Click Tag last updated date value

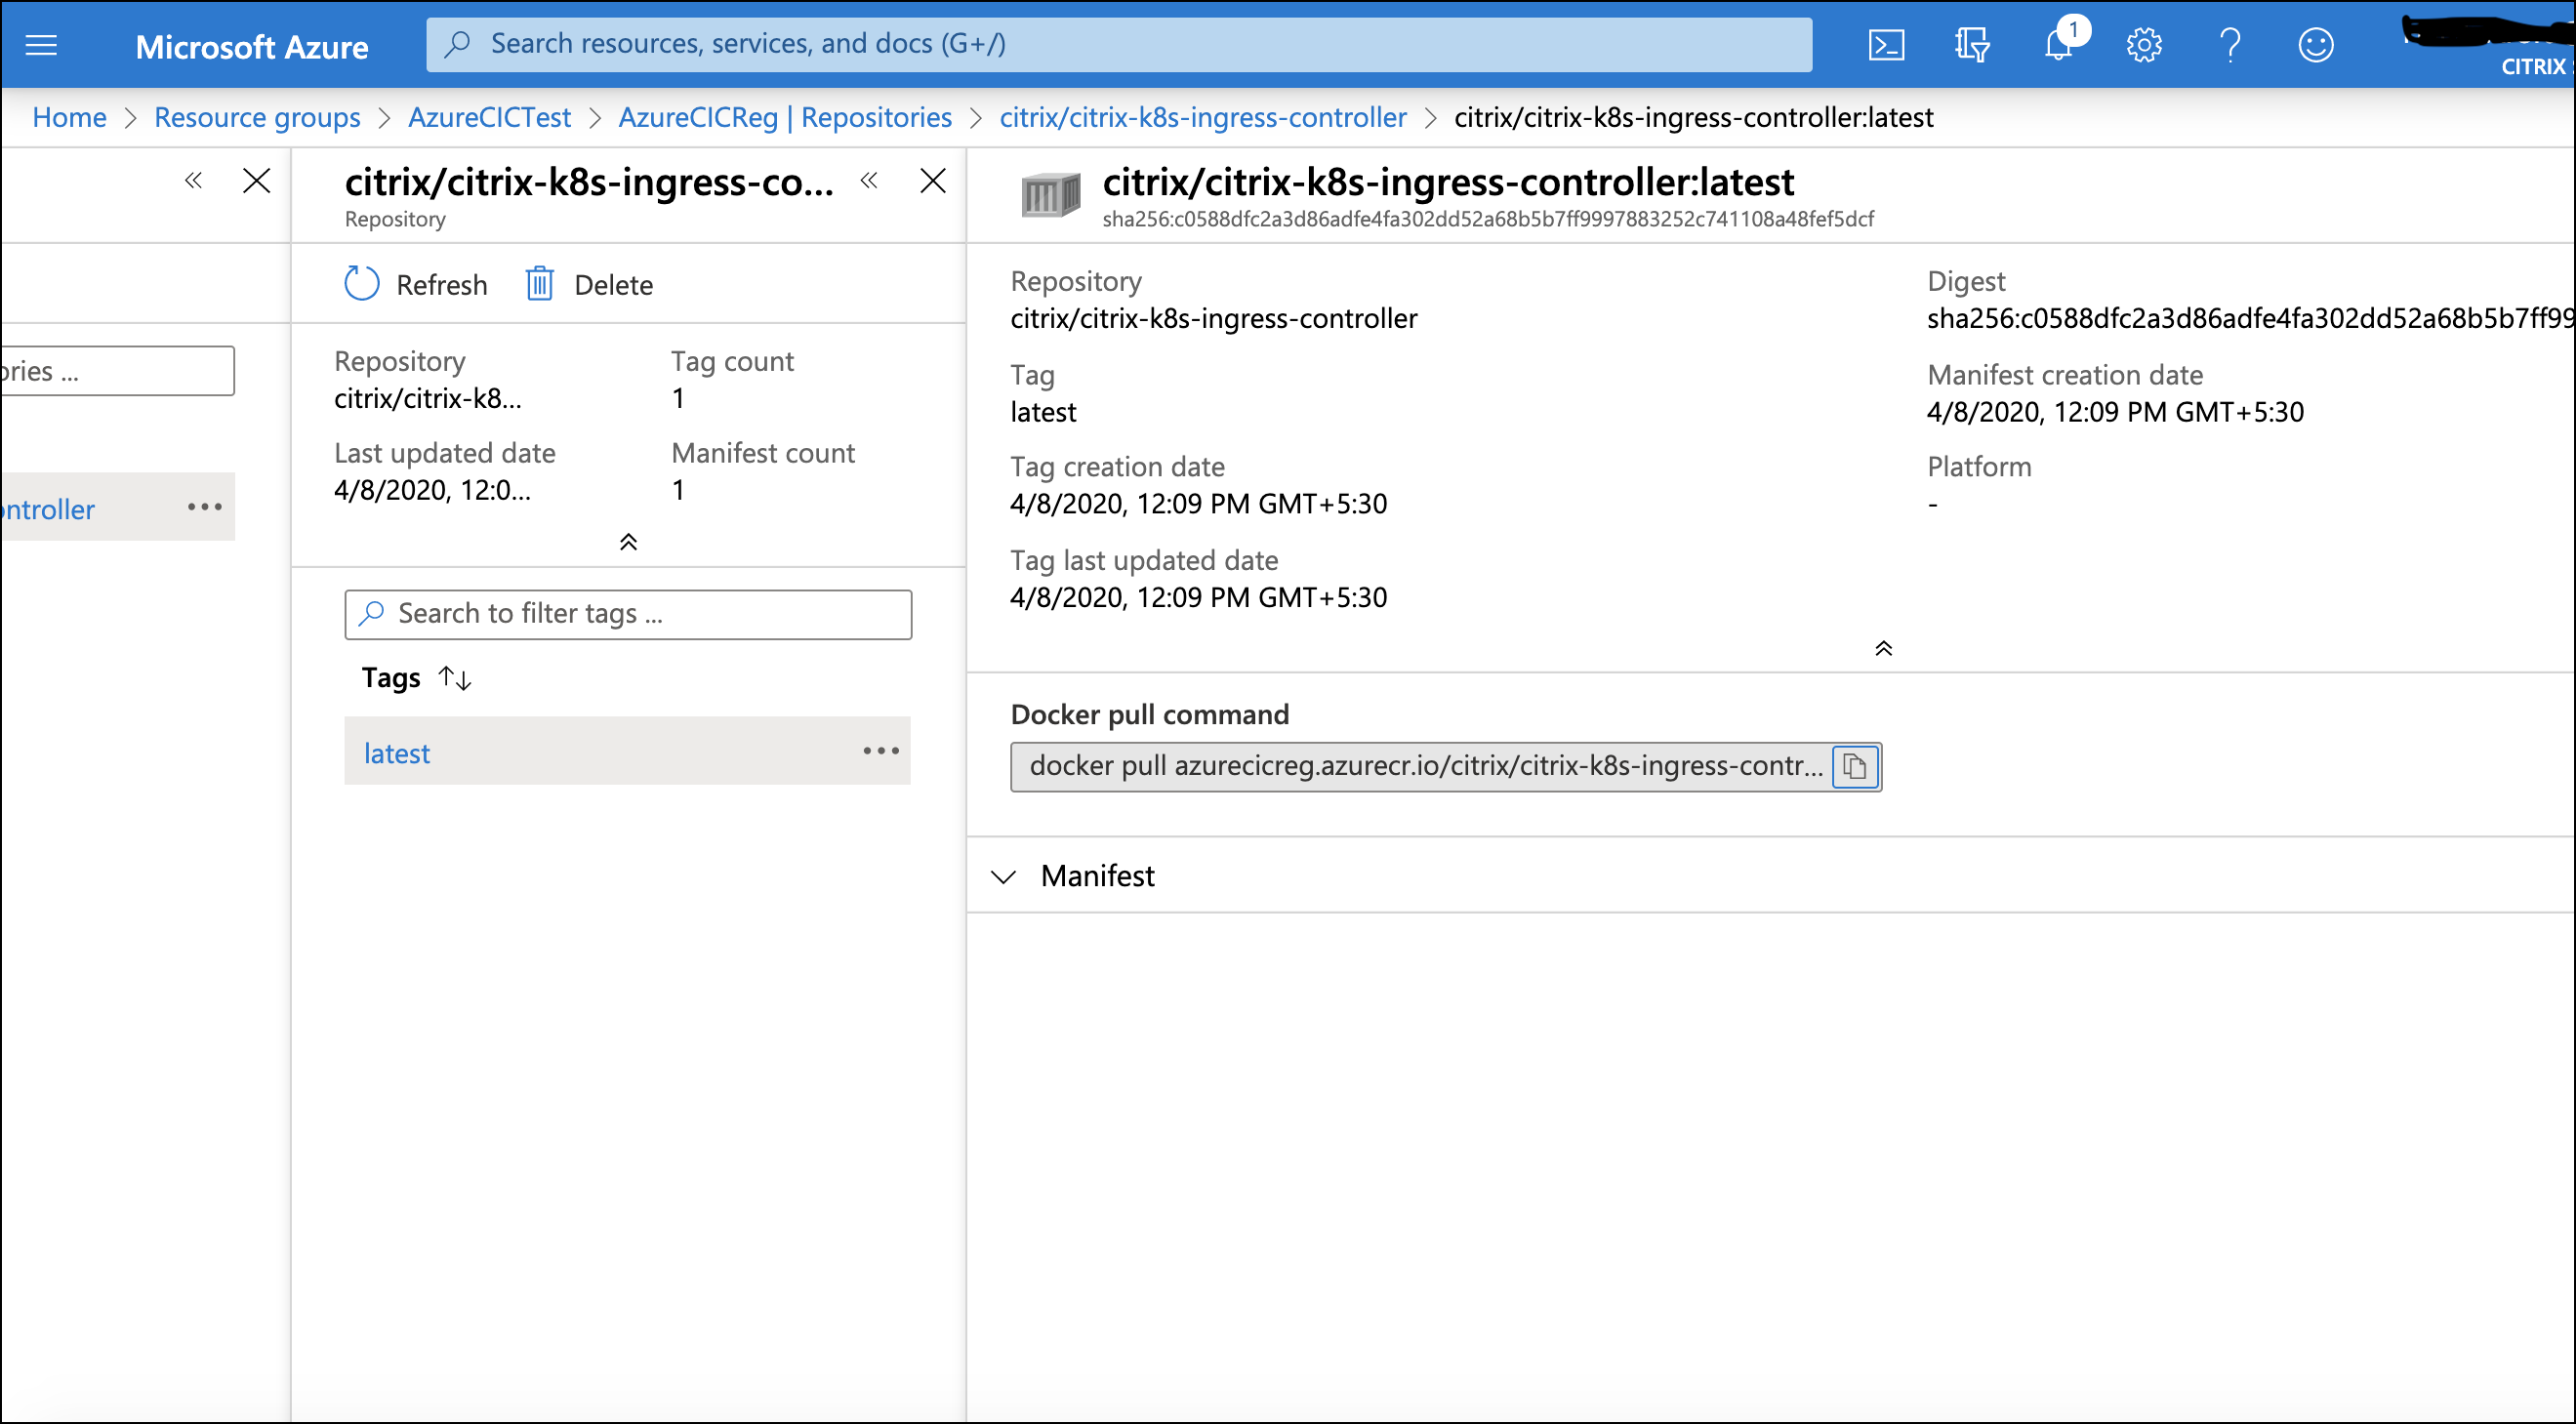(x=1198, y=598)
